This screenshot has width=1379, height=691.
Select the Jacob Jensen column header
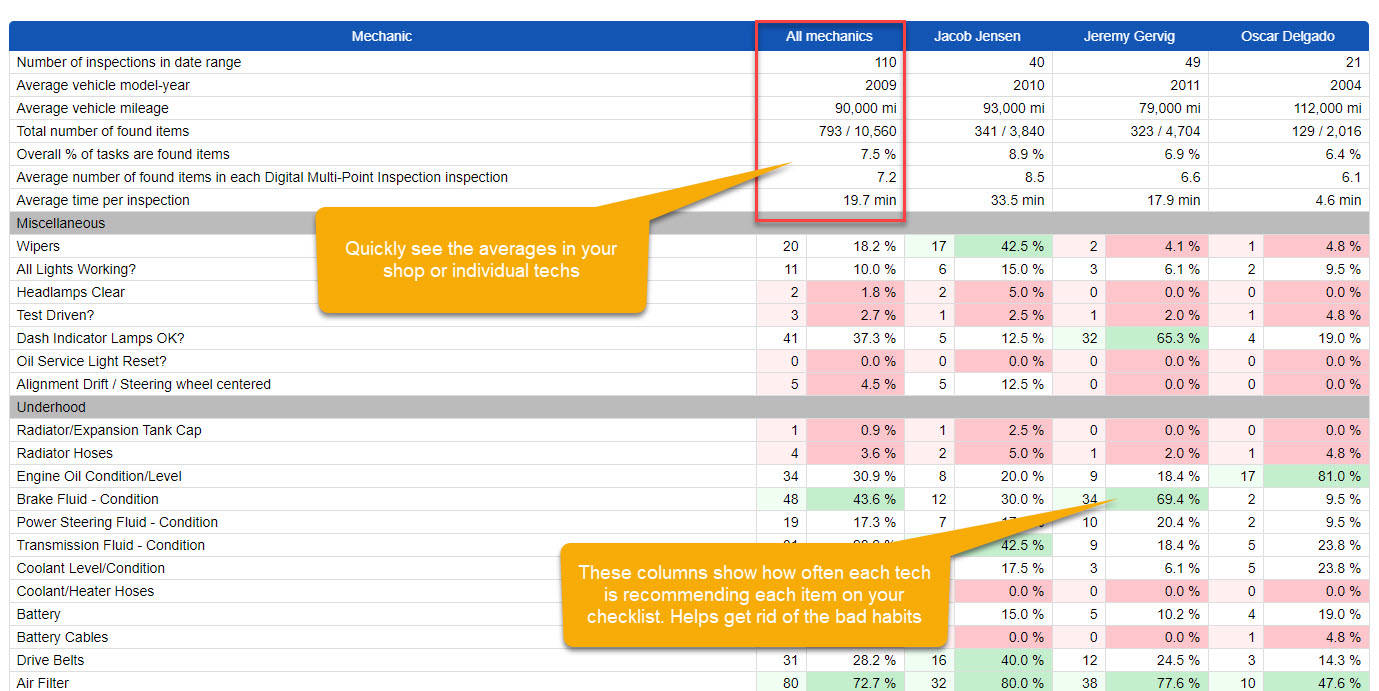coord(977,36)
